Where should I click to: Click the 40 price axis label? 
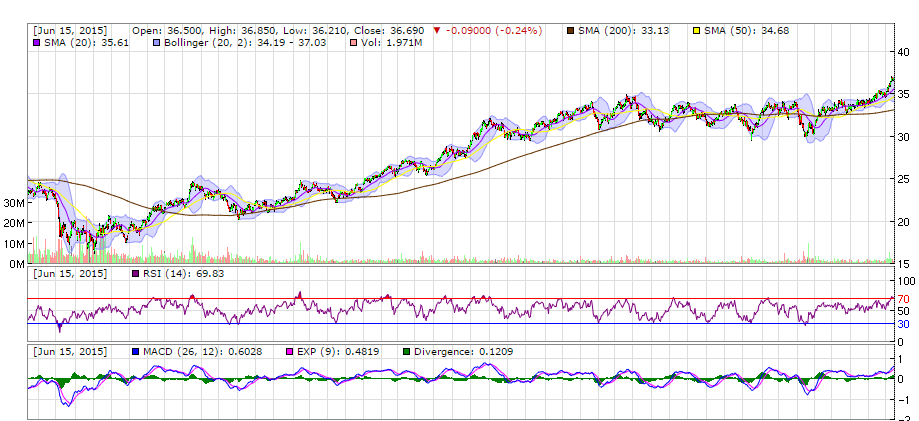point(903,52)
